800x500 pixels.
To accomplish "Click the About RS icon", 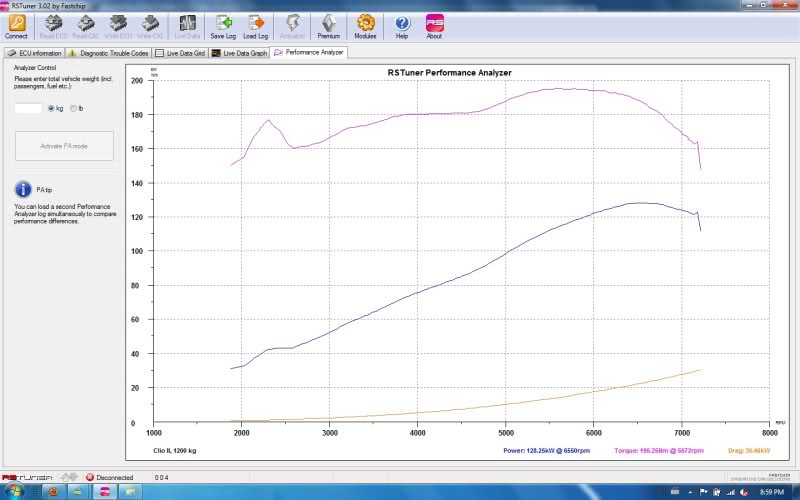I will tap(434, 24).
